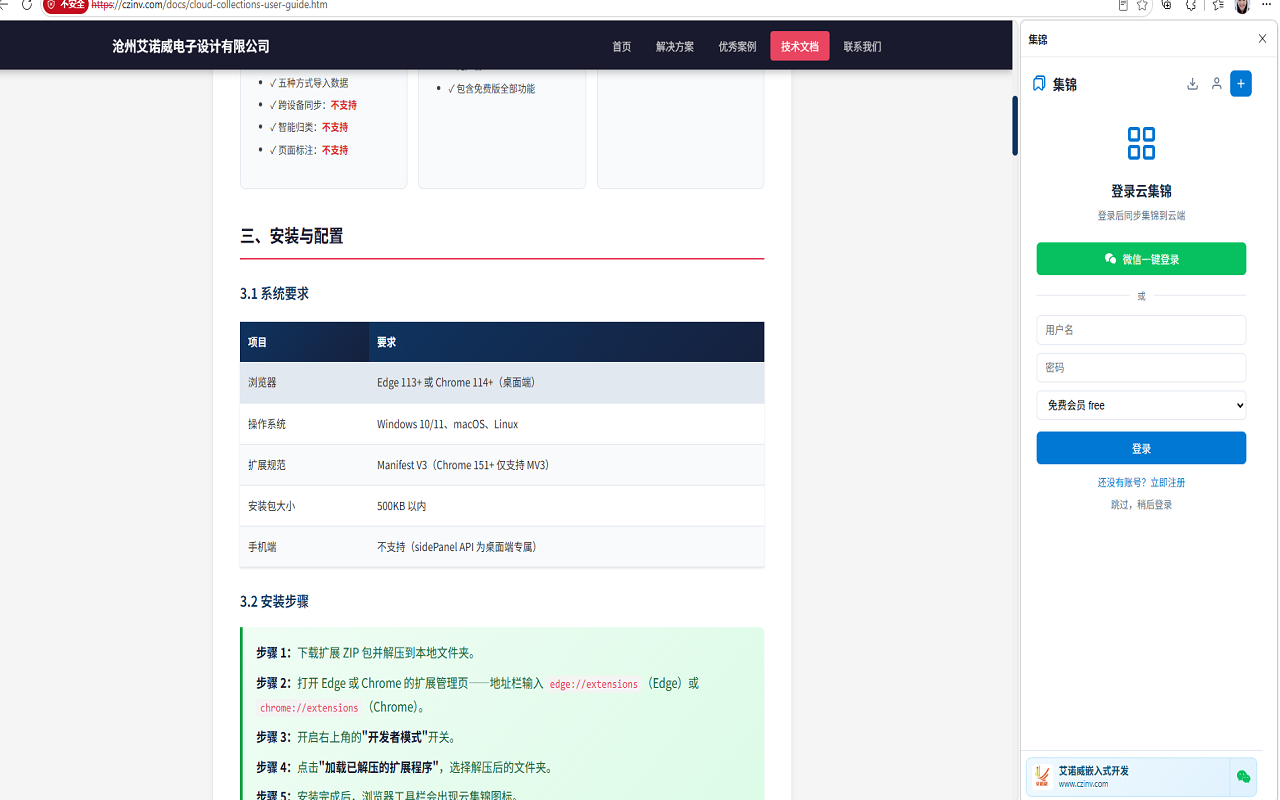The width and height of the screenshot is (1280, 800).
Task: Expand the 免费会员 free membership dropdown
Action: tap(1141, 405)
